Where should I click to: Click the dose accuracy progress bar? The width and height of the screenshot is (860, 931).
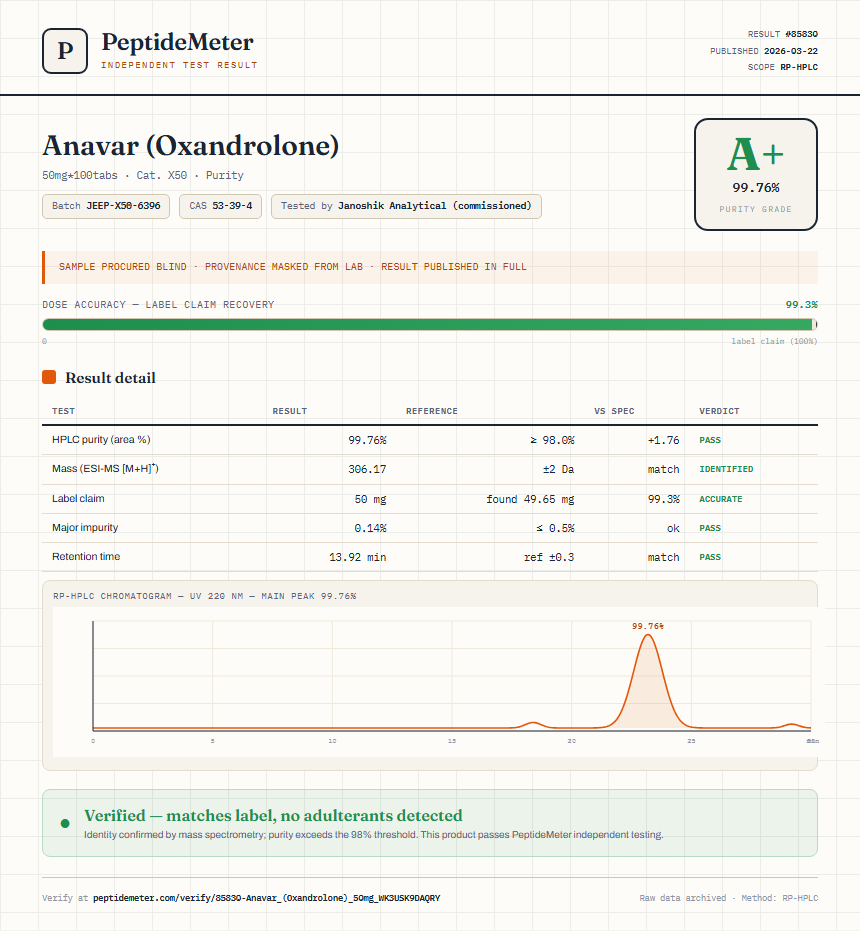click(x=430, y=324)
